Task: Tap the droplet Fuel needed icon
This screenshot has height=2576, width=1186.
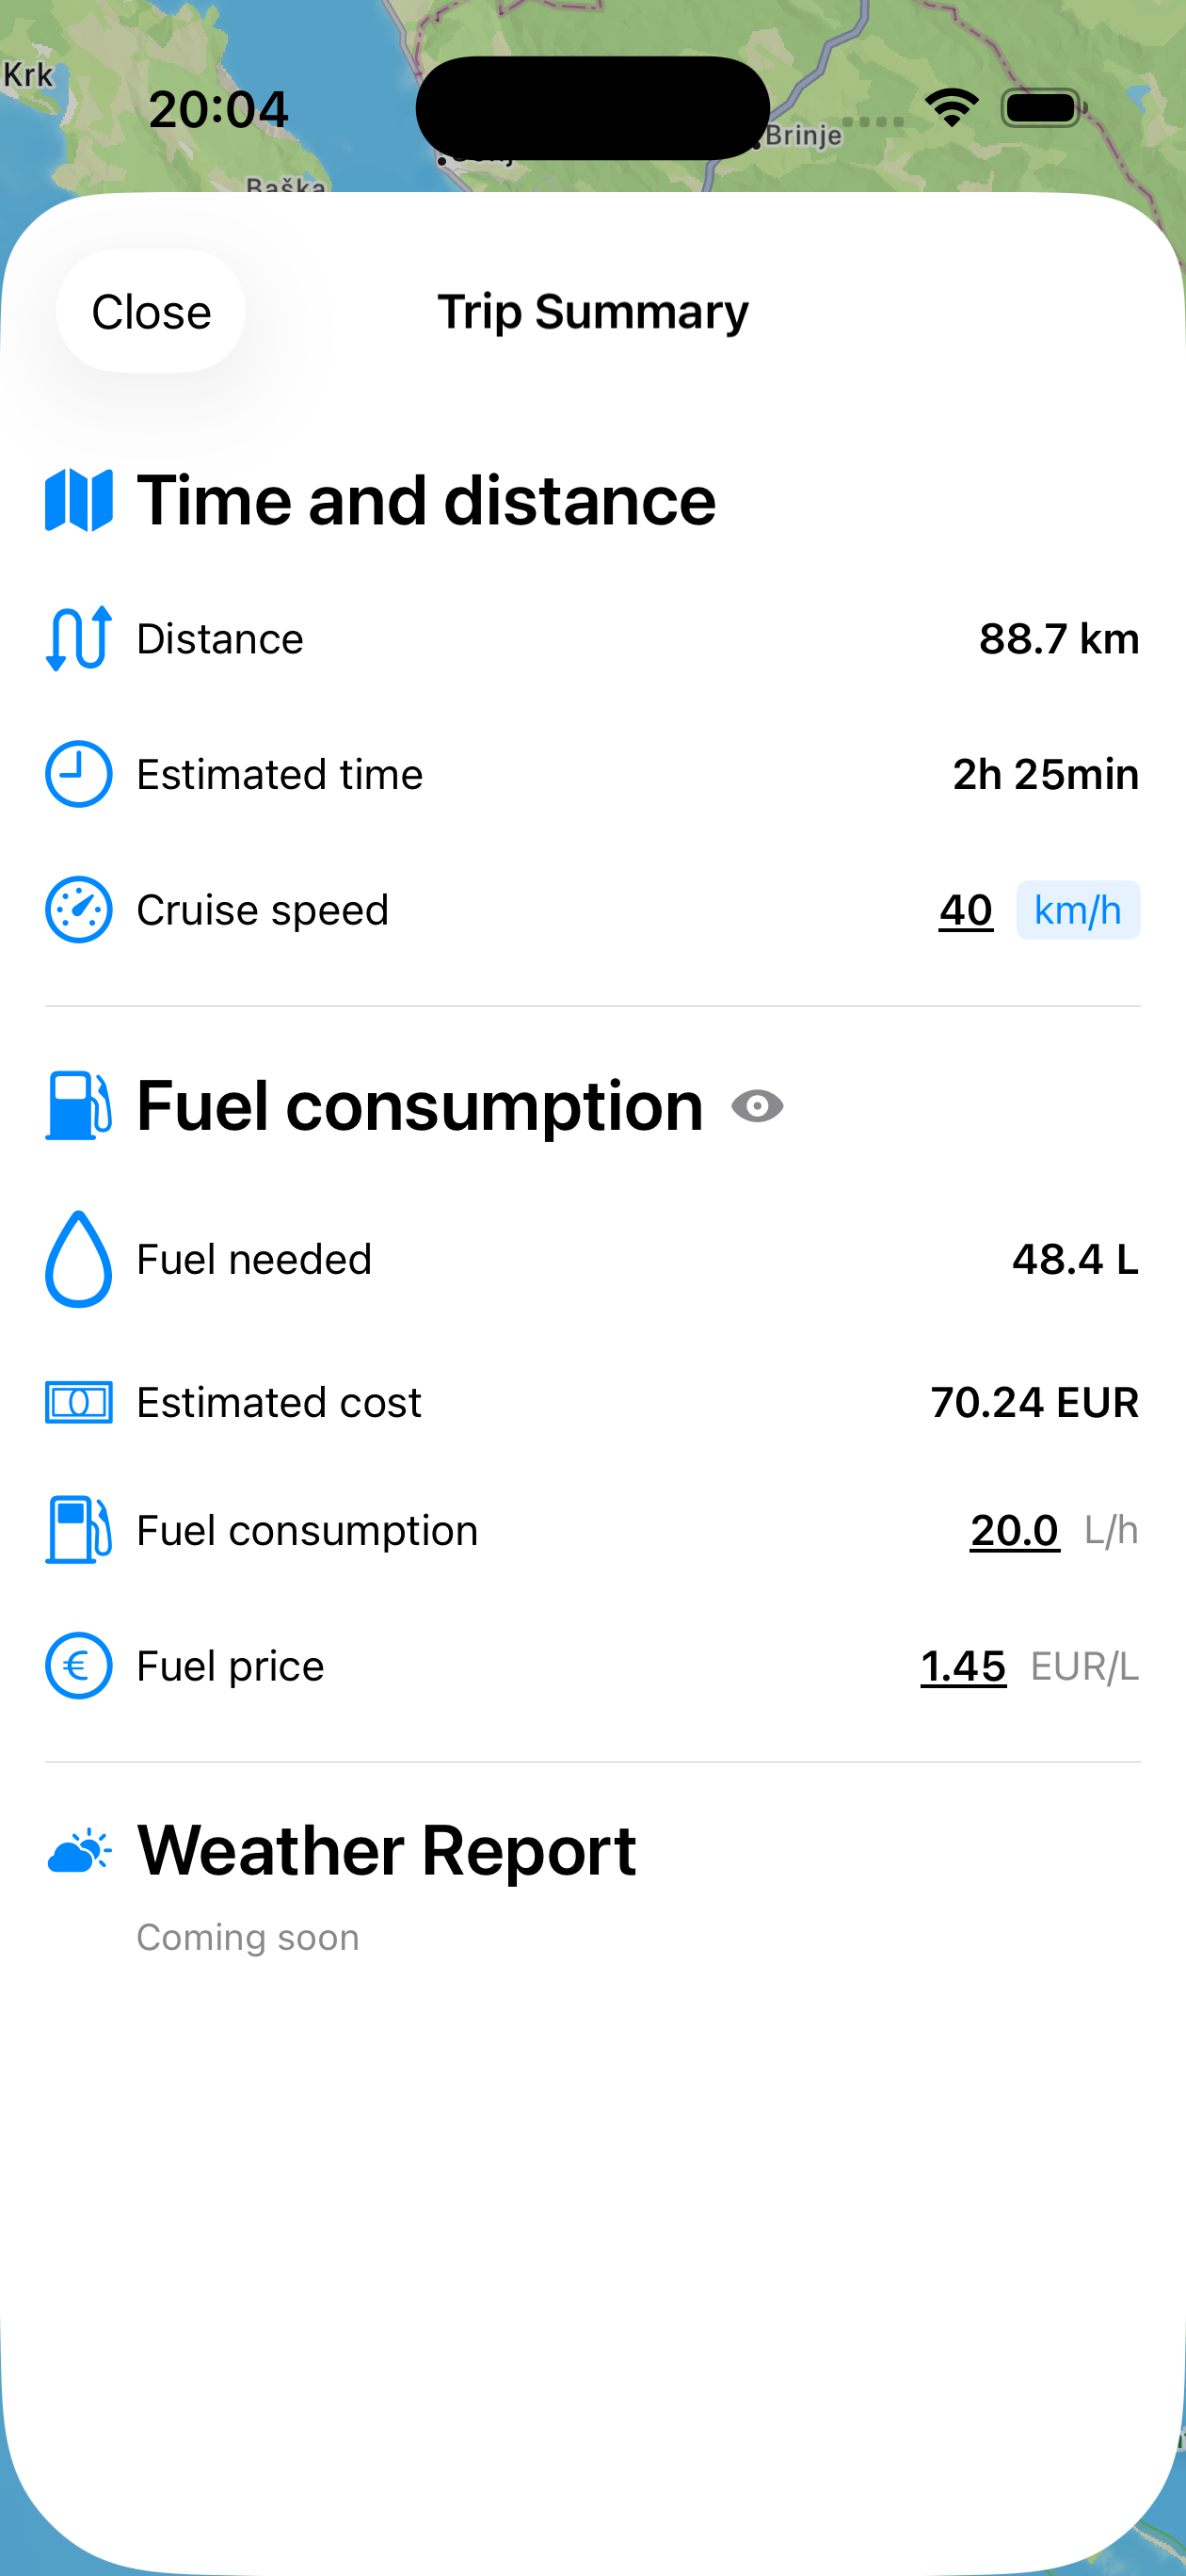Action: tap(78, 1259)
